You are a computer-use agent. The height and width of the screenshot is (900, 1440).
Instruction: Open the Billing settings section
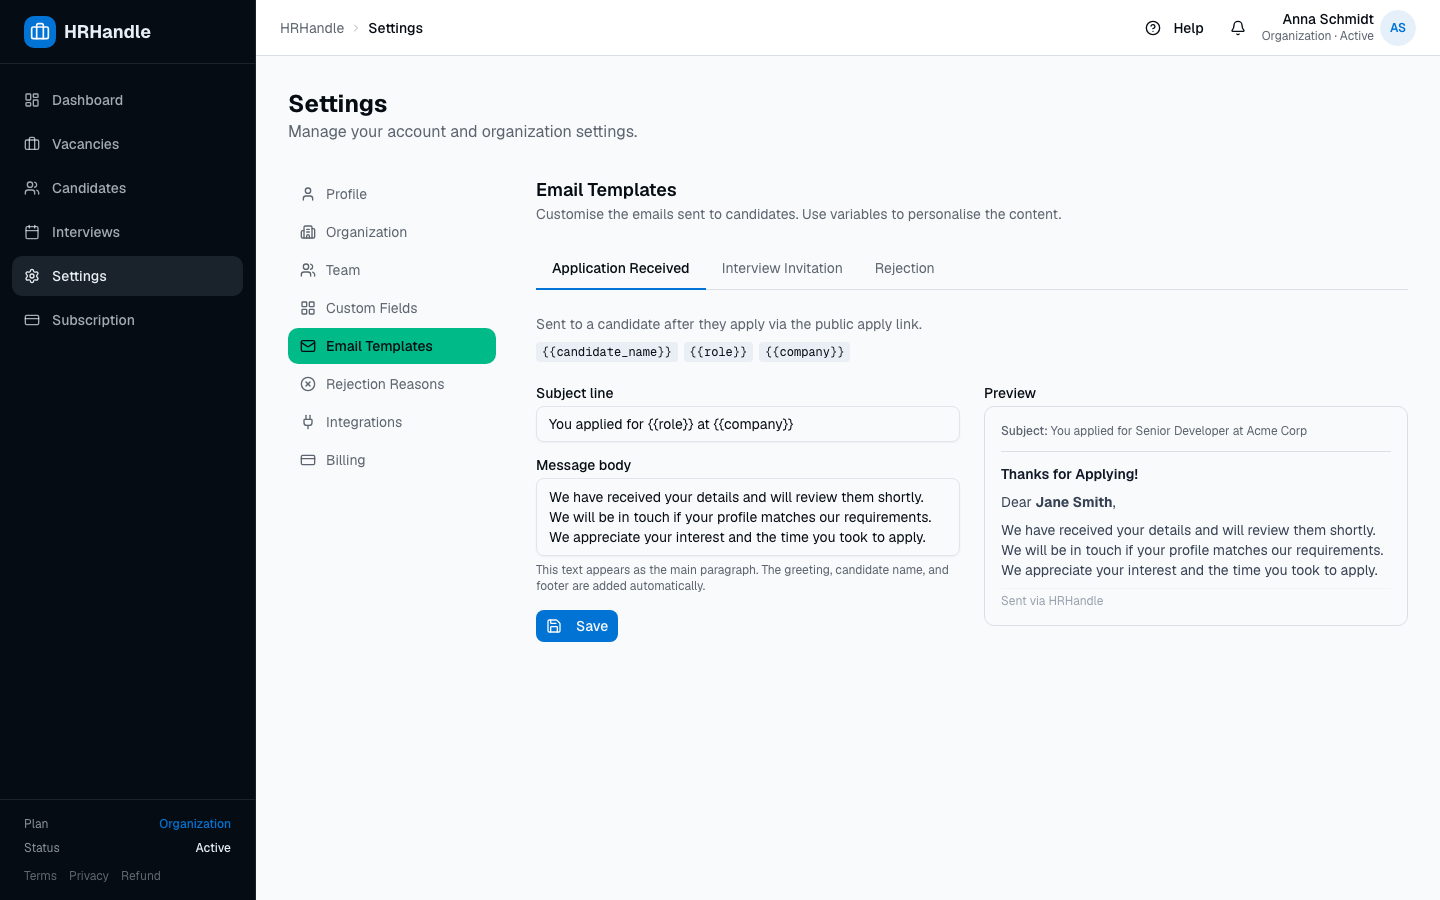392,460
